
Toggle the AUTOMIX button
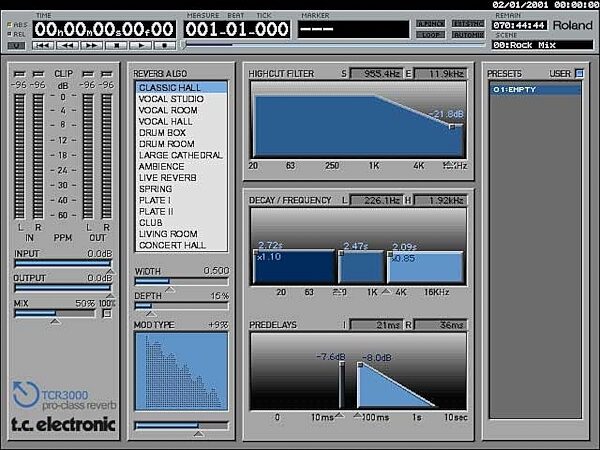(x=468, y=34)
